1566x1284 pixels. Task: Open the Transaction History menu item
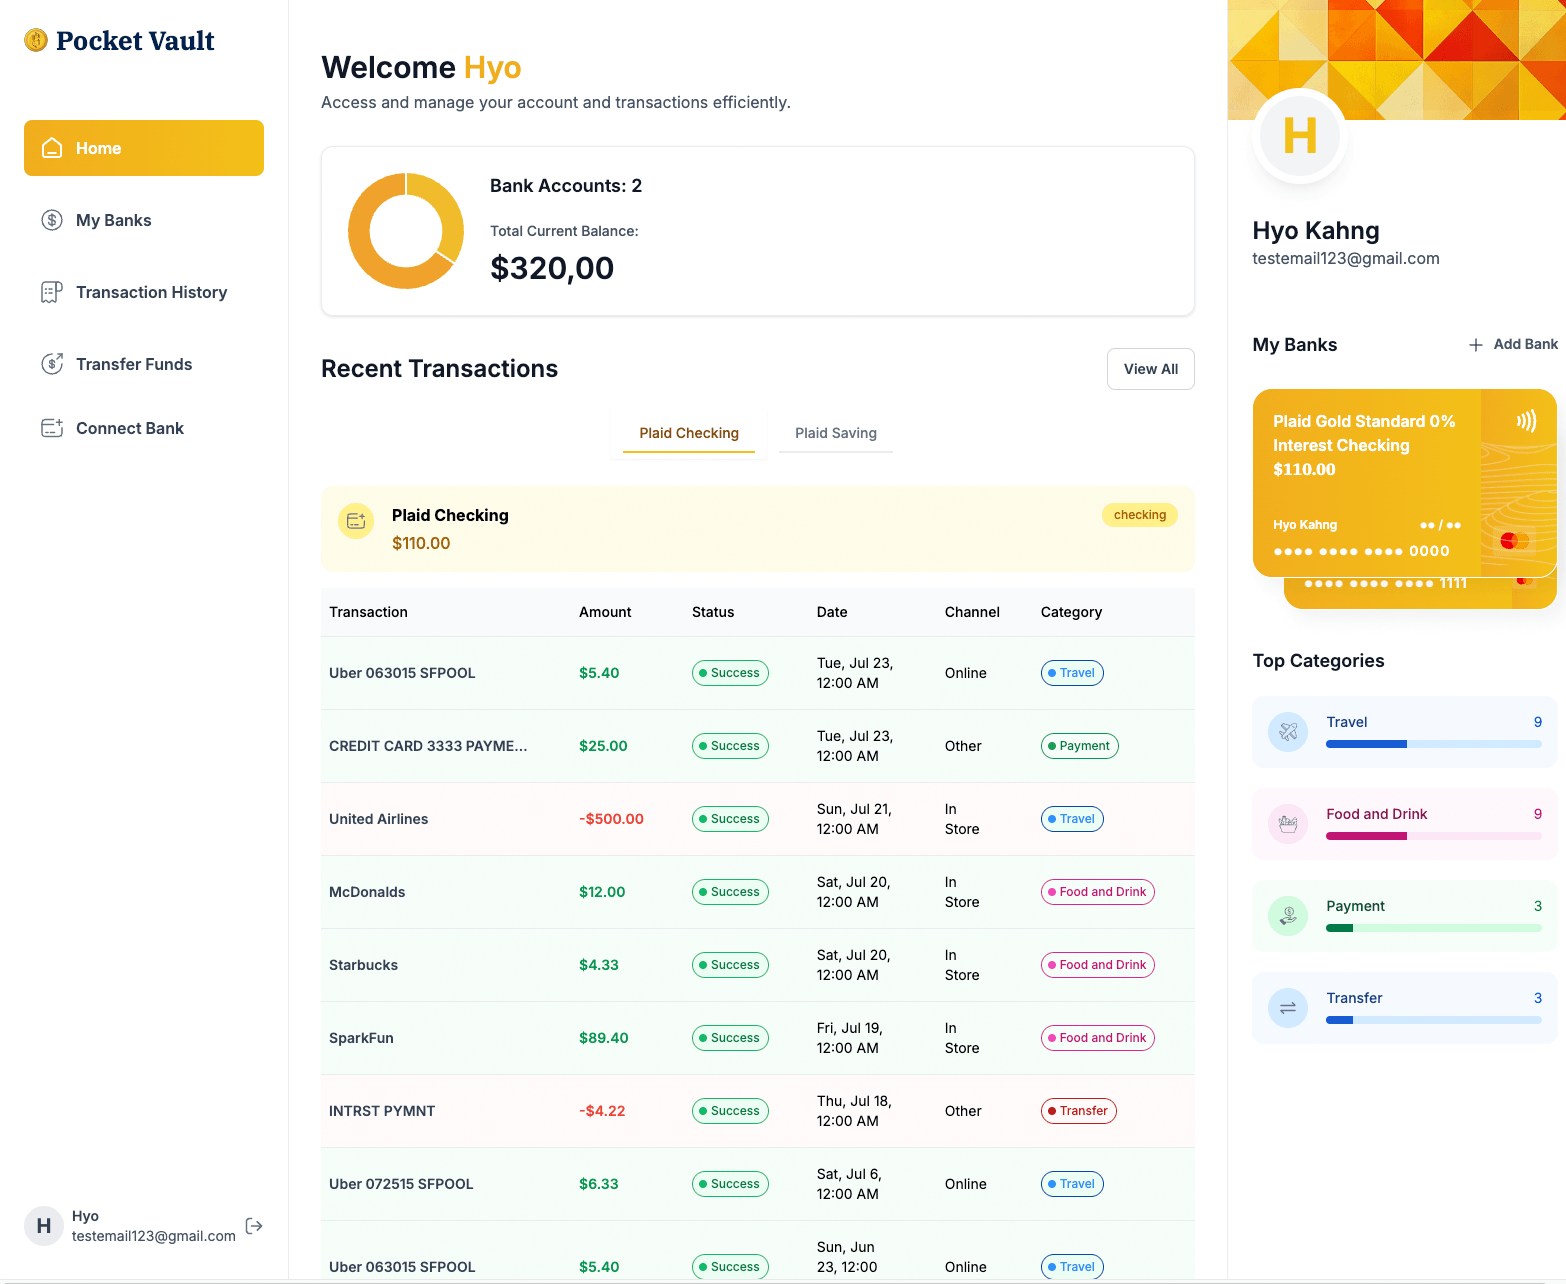click(151, 292)
